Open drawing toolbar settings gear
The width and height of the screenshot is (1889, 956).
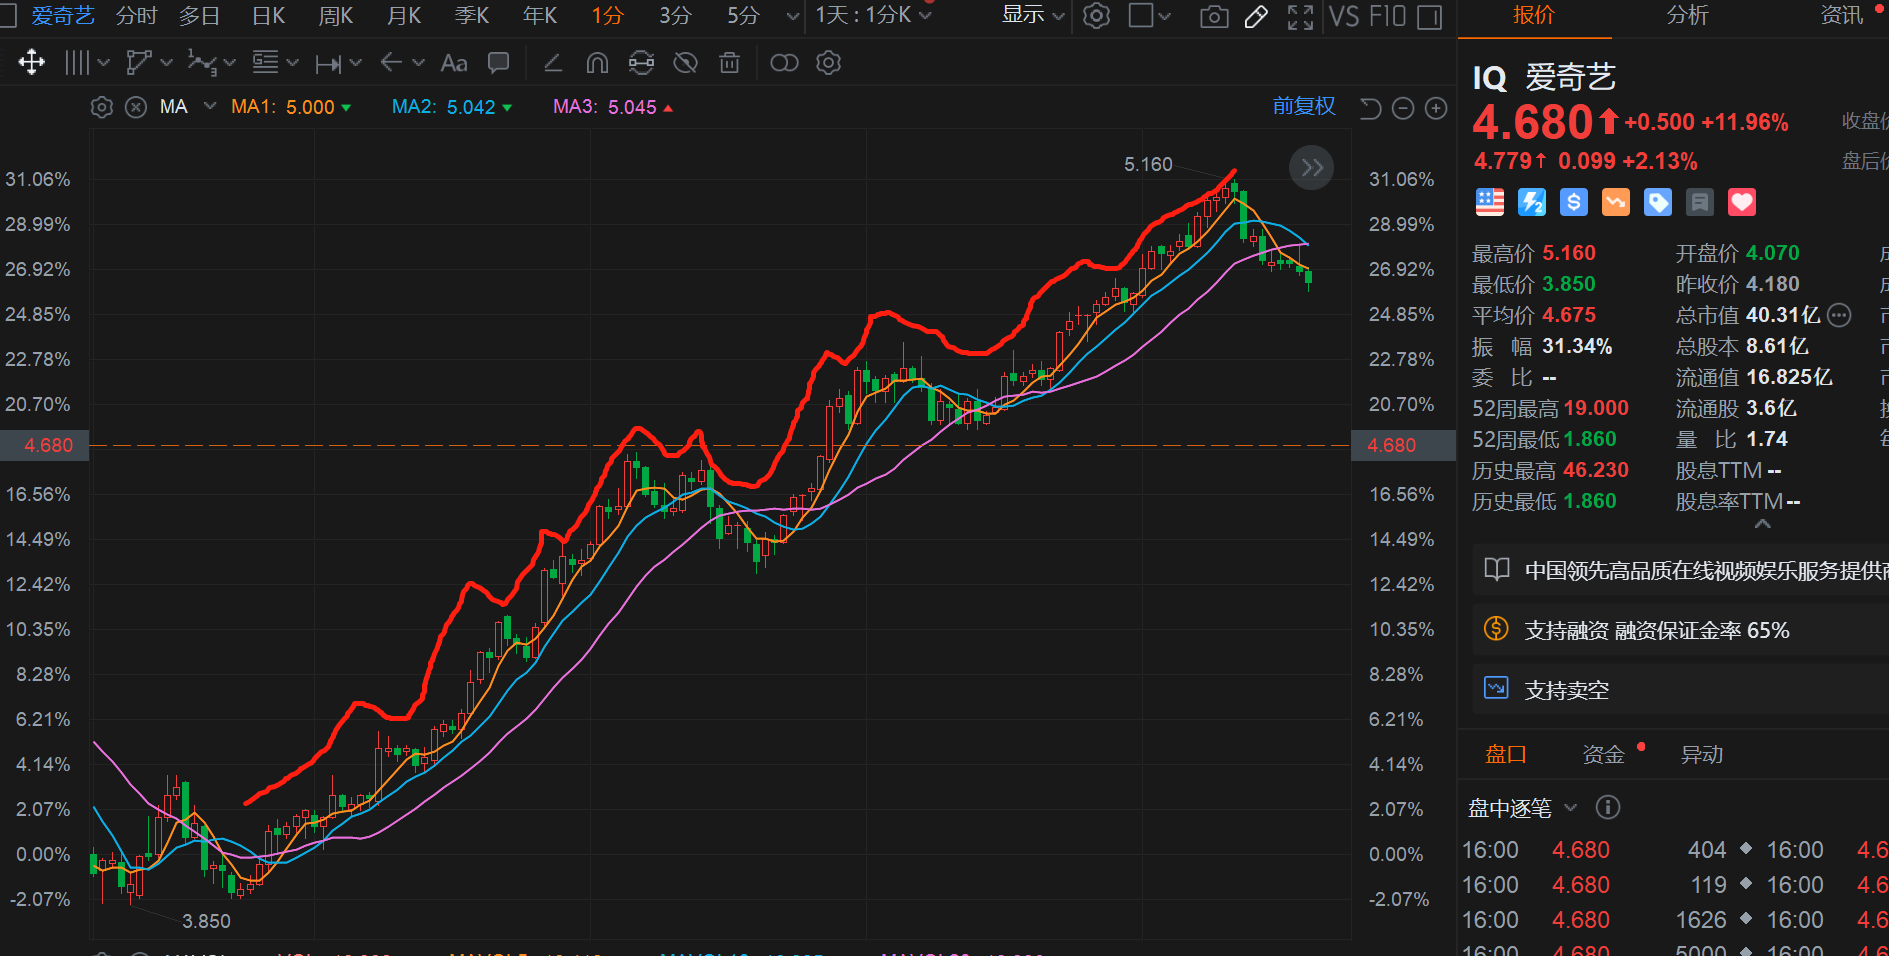[x=828, y=63]
